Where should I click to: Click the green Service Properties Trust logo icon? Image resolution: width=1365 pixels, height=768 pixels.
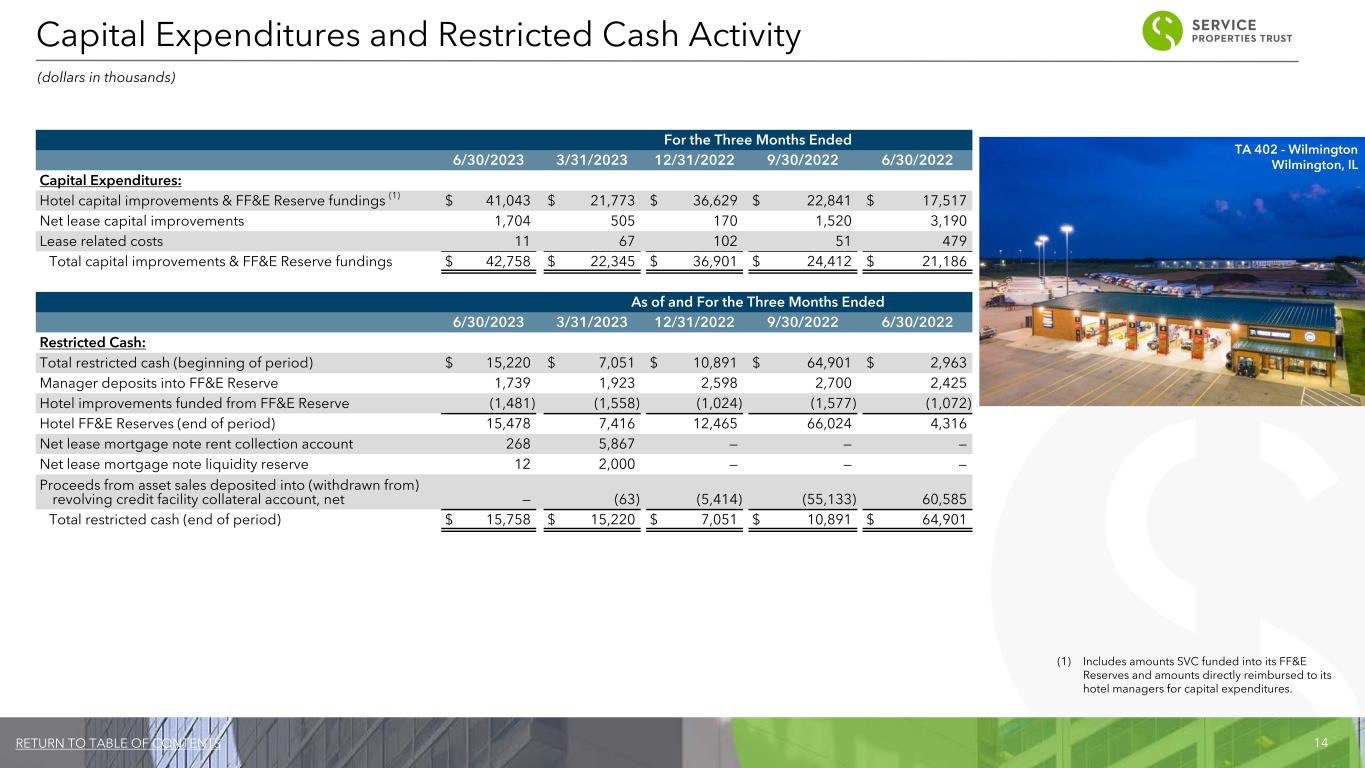(1162, 30)
